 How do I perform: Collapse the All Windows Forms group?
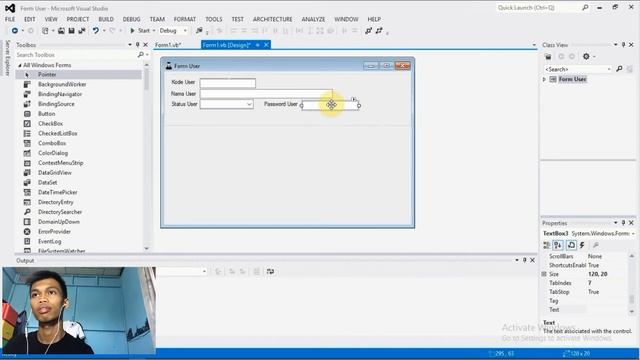[20, 65]
